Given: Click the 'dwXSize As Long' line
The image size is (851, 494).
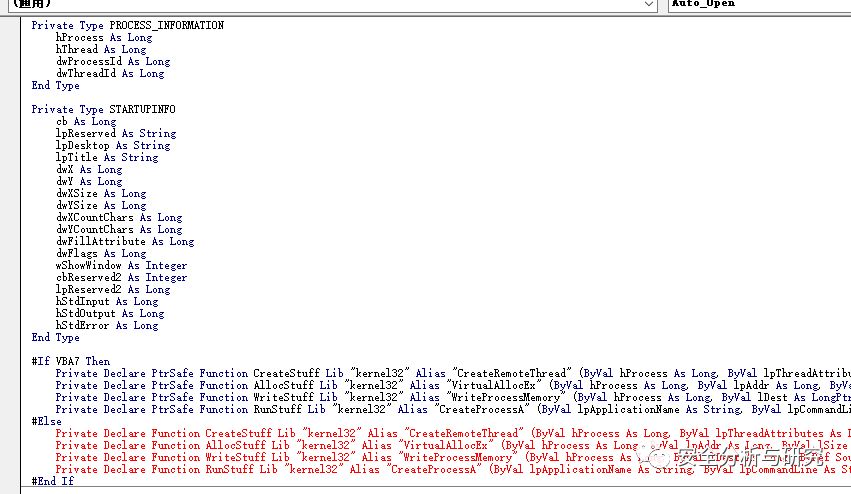Looking at the screenshot, I should pyautogui.click(x=101, y=193).
